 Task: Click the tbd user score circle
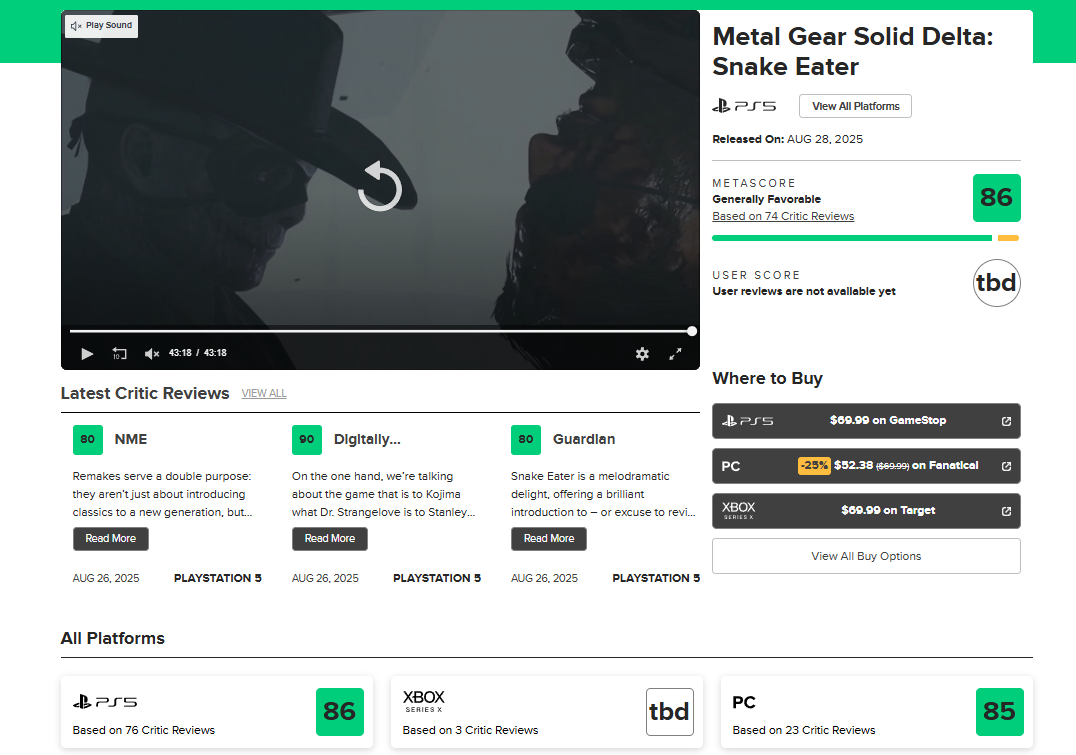point(996,283)
